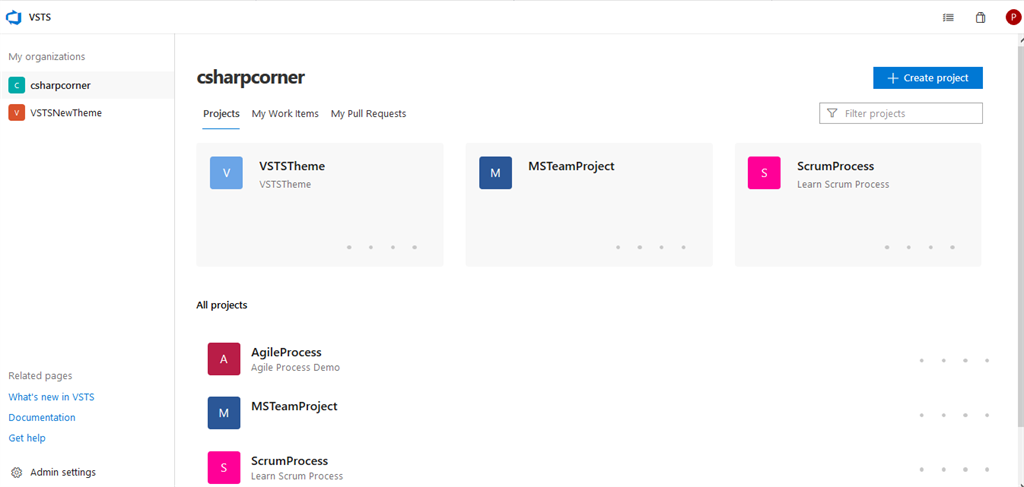Click the VSTS logo icon
The width and height of the screenshot is (1024, 487).
[14, 16]
